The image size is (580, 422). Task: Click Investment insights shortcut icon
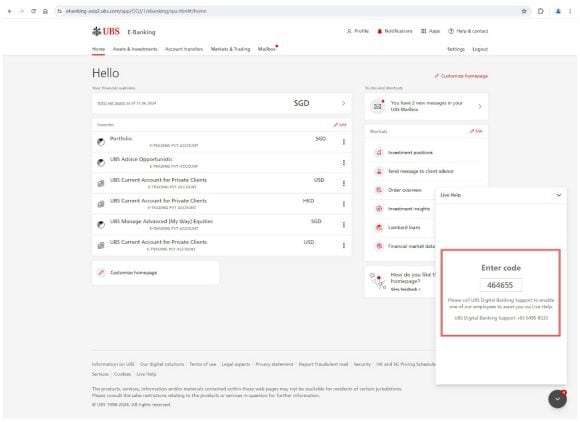coord(379,209)
